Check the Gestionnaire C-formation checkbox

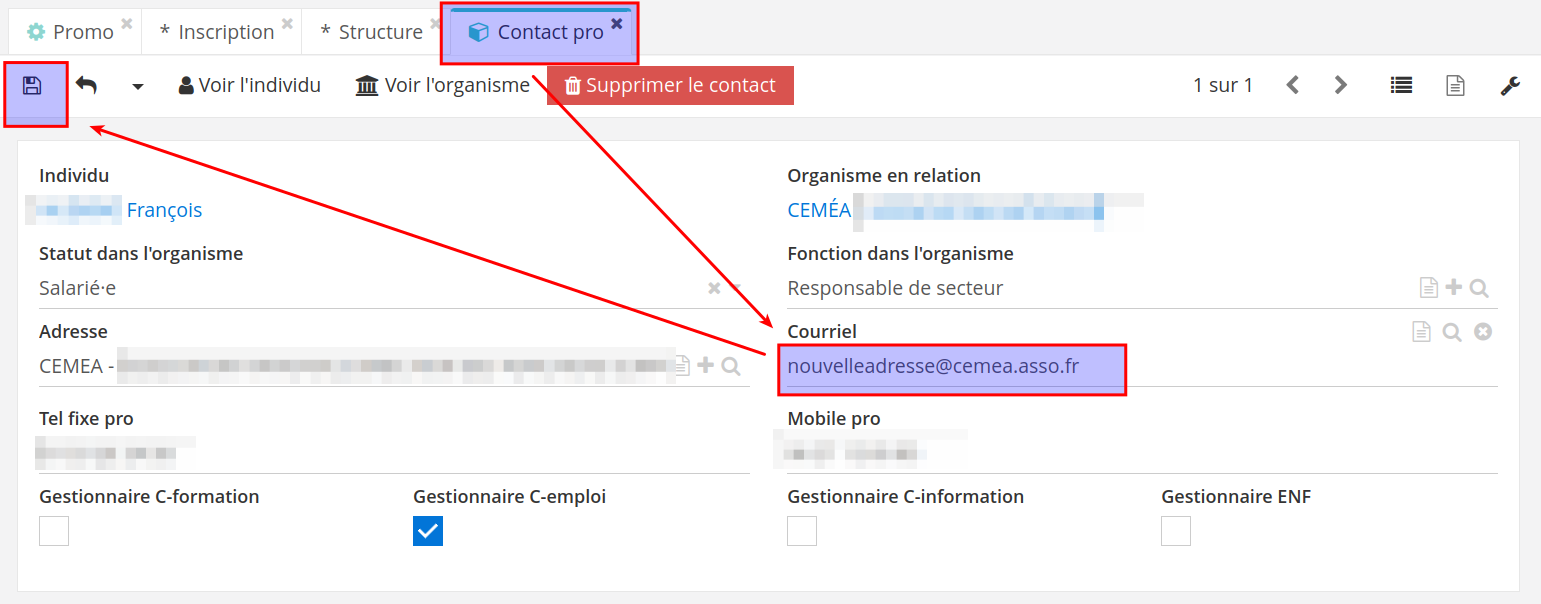[54, 531]
